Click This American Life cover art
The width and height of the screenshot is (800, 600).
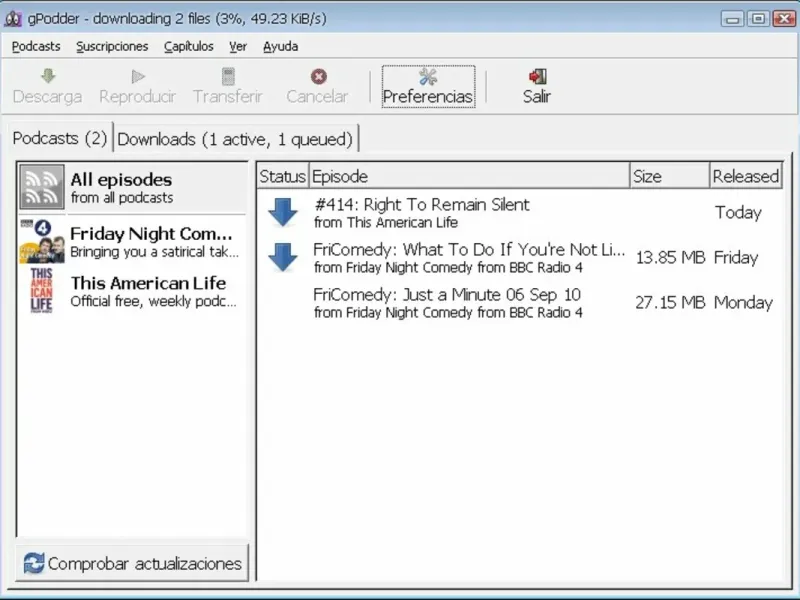(x=42, y=290)
